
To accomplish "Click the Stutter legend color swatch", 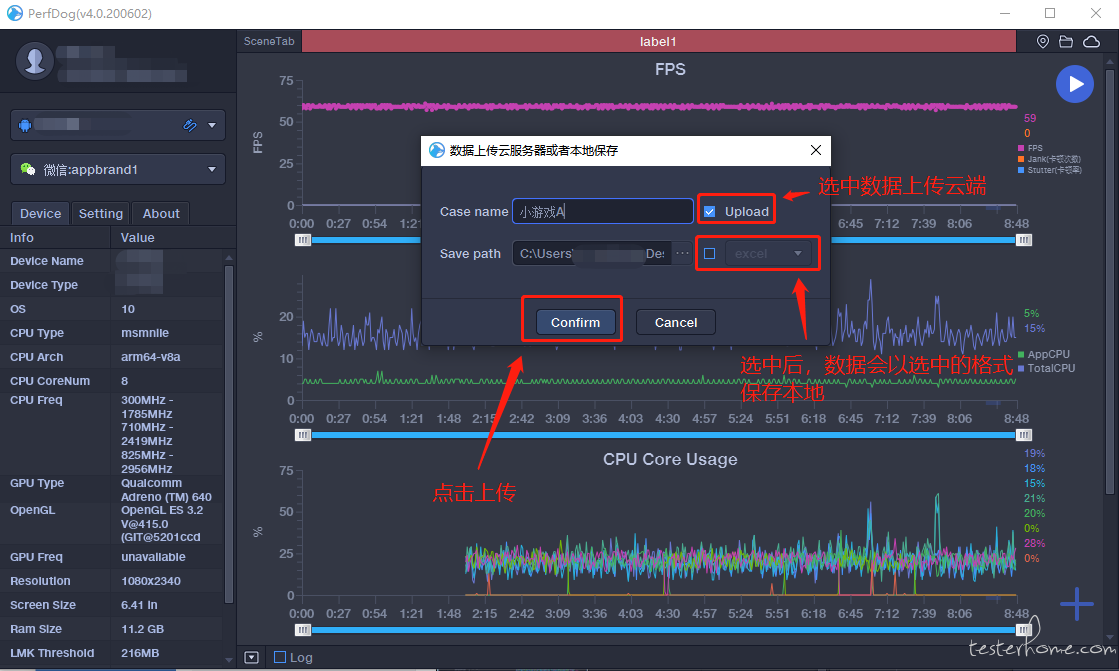I will point(1021,170).
